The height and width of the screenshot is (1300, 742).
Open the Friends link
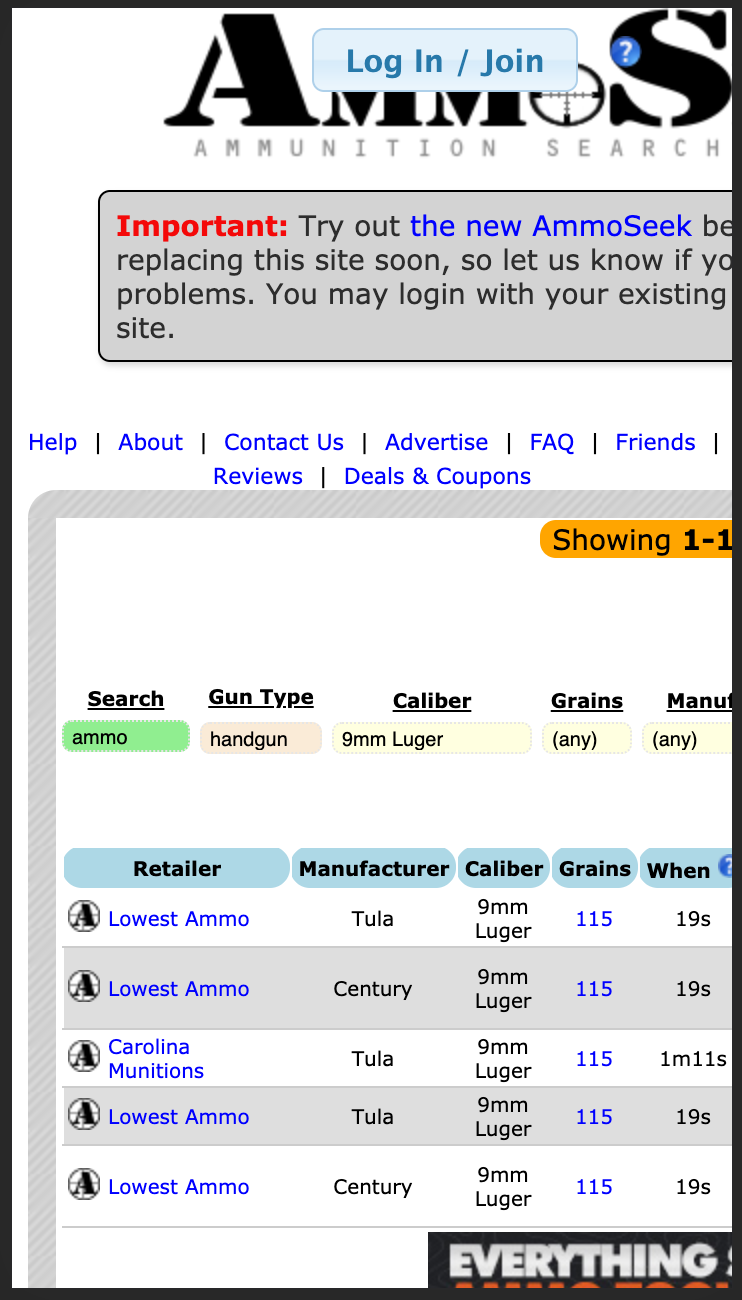(x=655, y=442)
